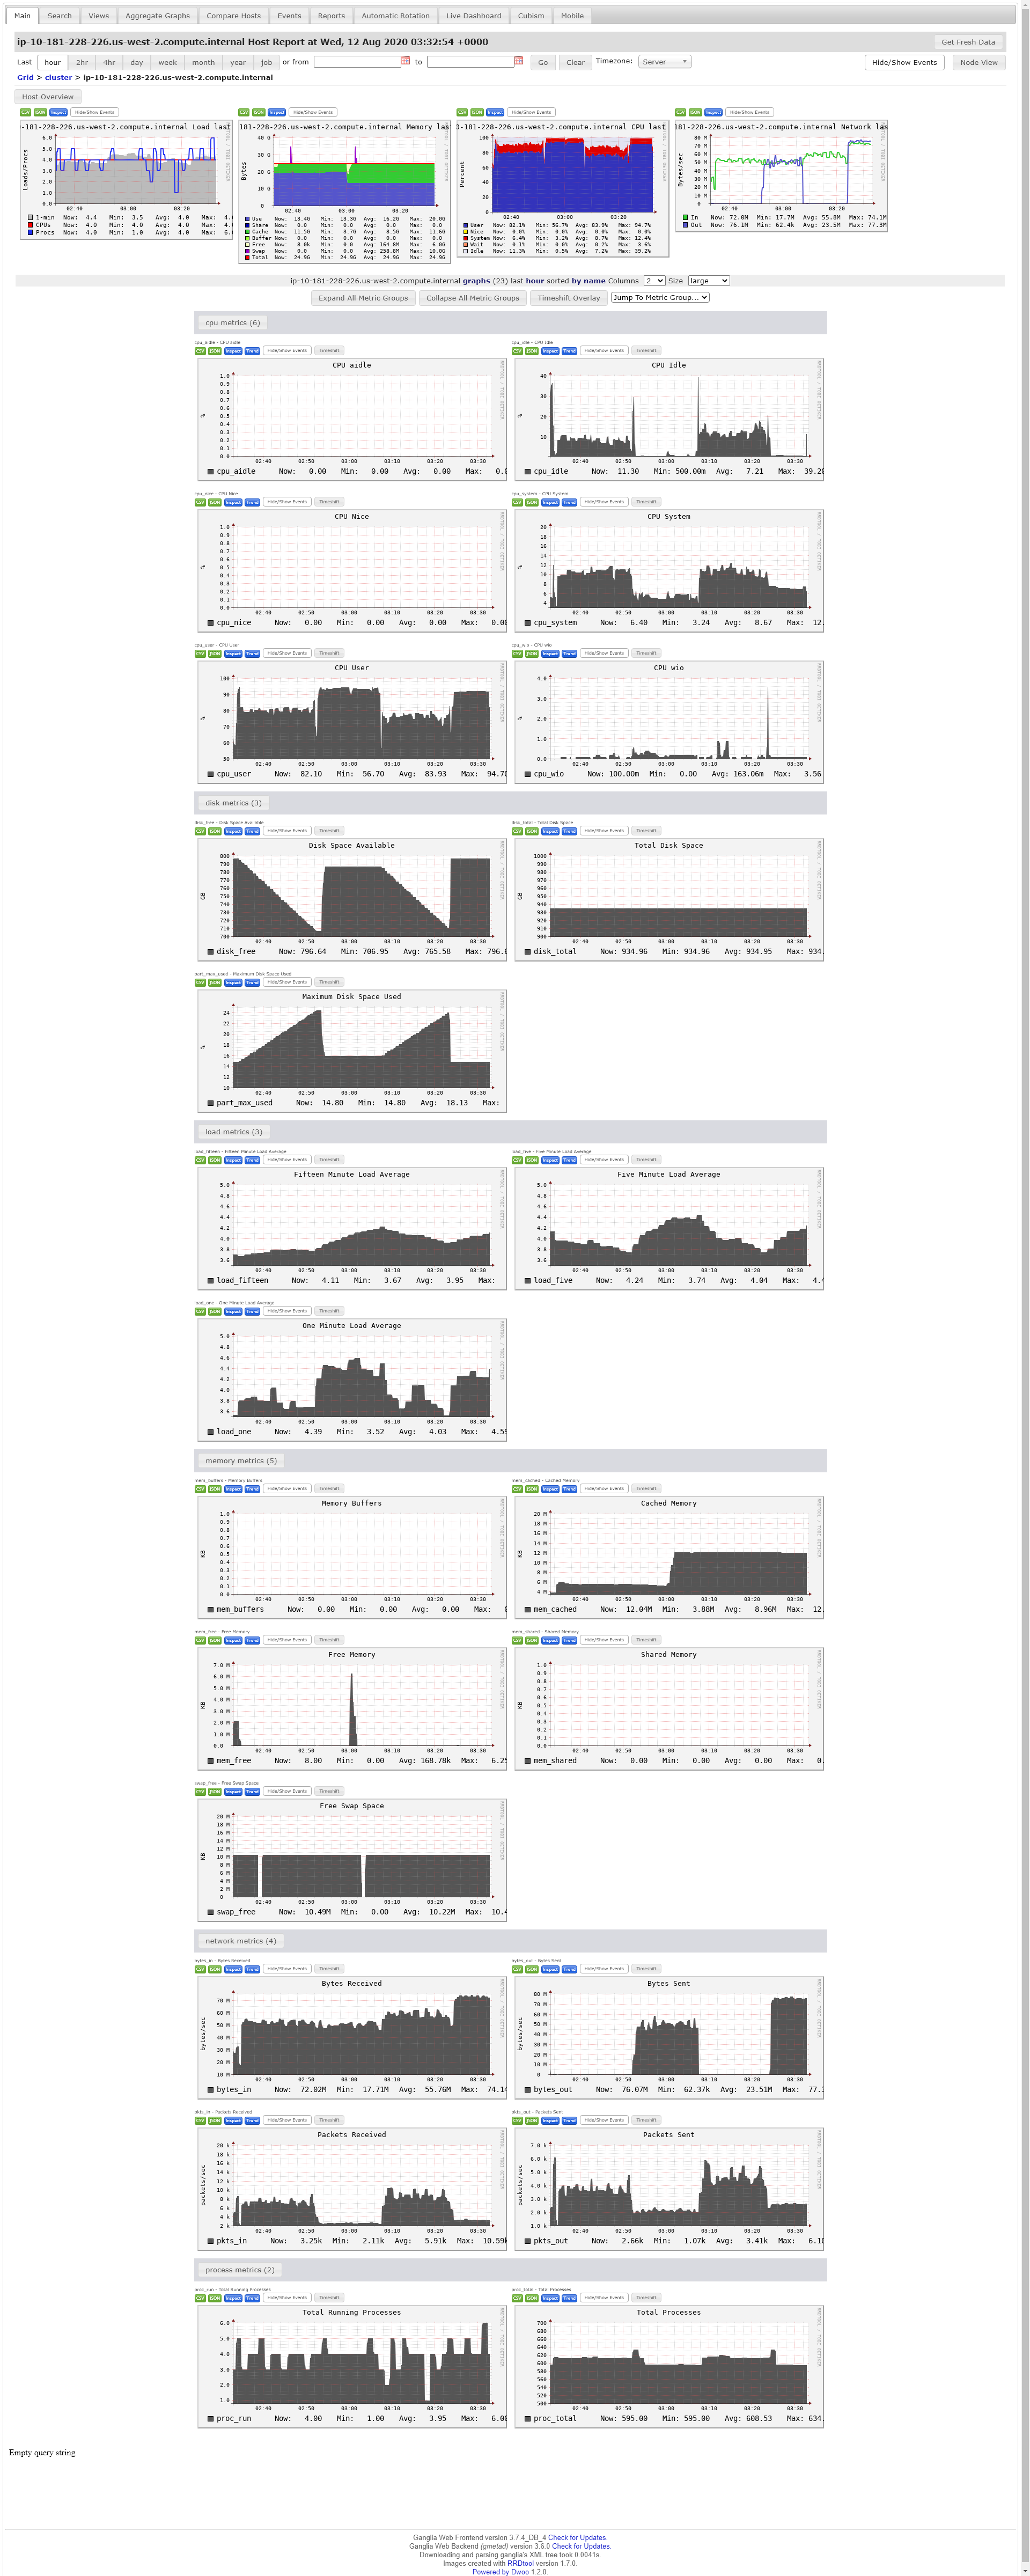
Task: Open the graph Size dropdown
Action: tap(708, 281)
